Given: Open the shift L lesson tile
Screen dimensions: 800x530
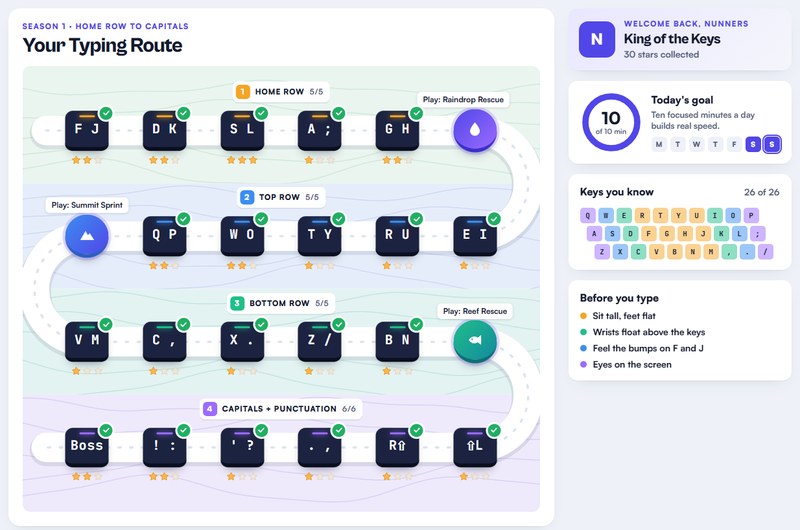Looking at the screenshot, I should [x=475, y=447].
